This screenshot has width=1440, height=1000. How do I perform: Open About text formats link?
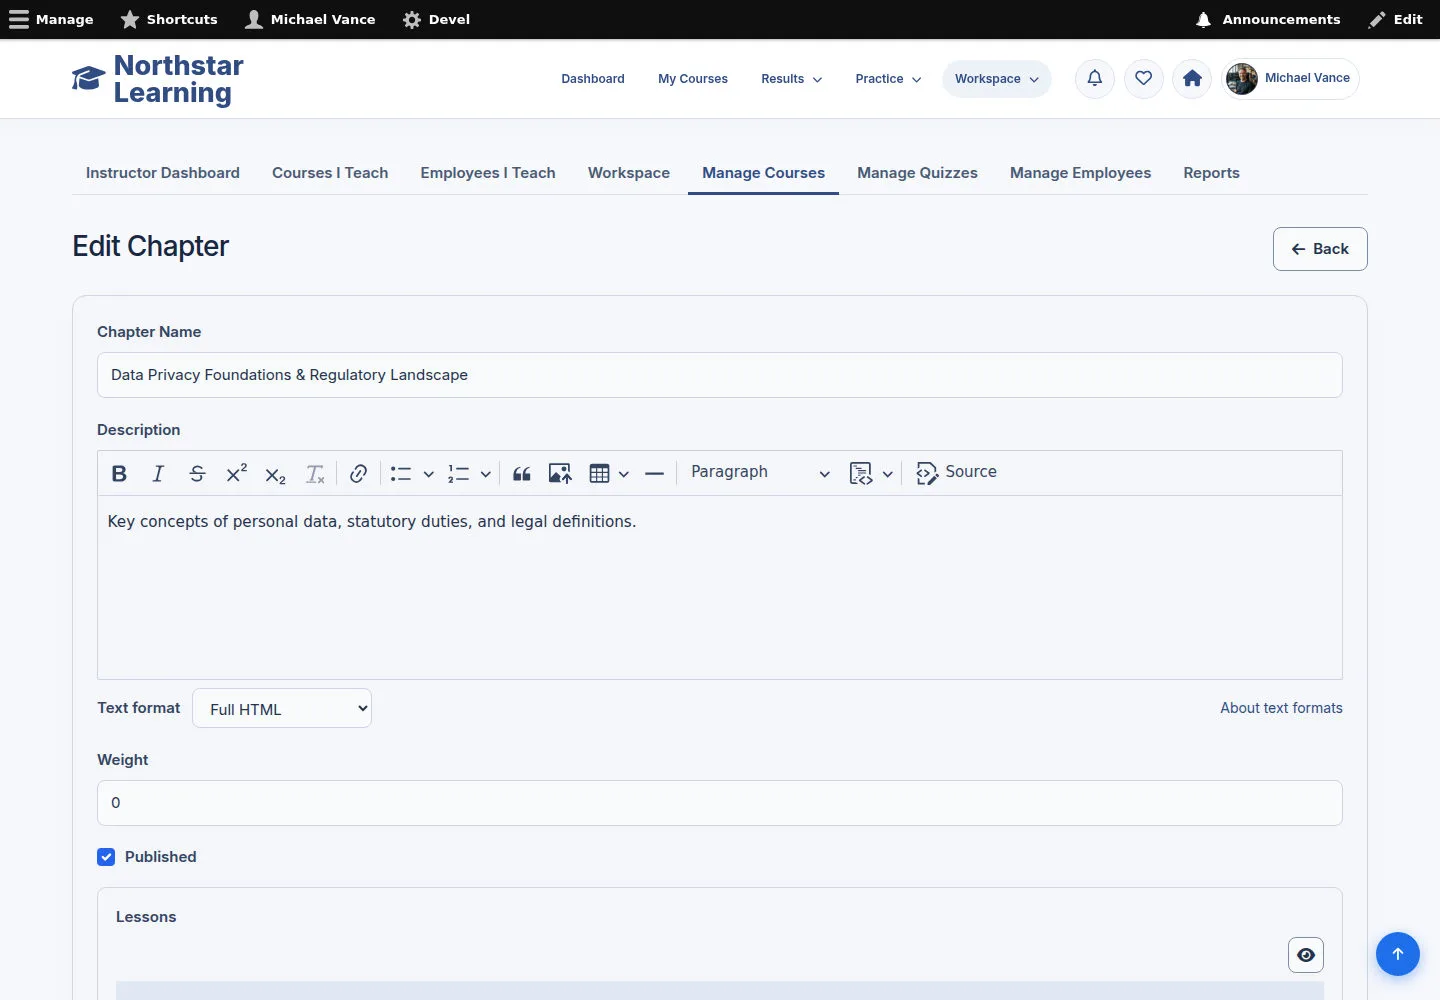click(x=1281, y=708)
